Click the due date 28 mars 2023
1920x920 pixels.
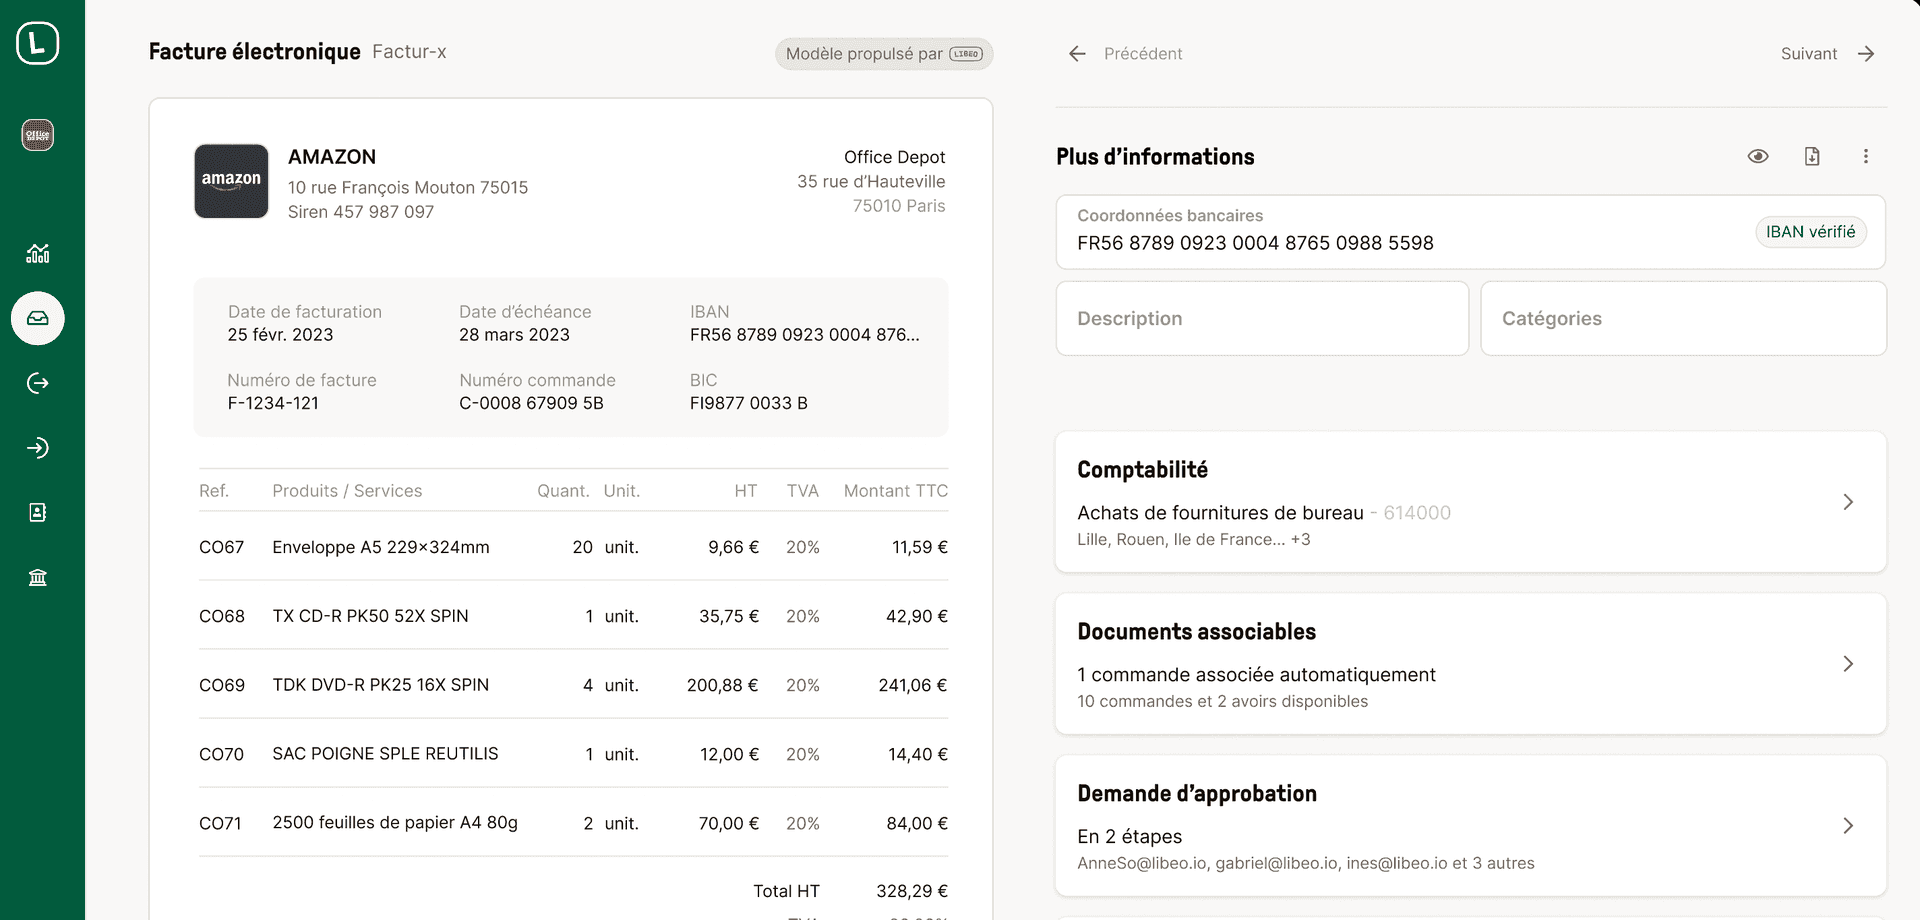[514, 335]
